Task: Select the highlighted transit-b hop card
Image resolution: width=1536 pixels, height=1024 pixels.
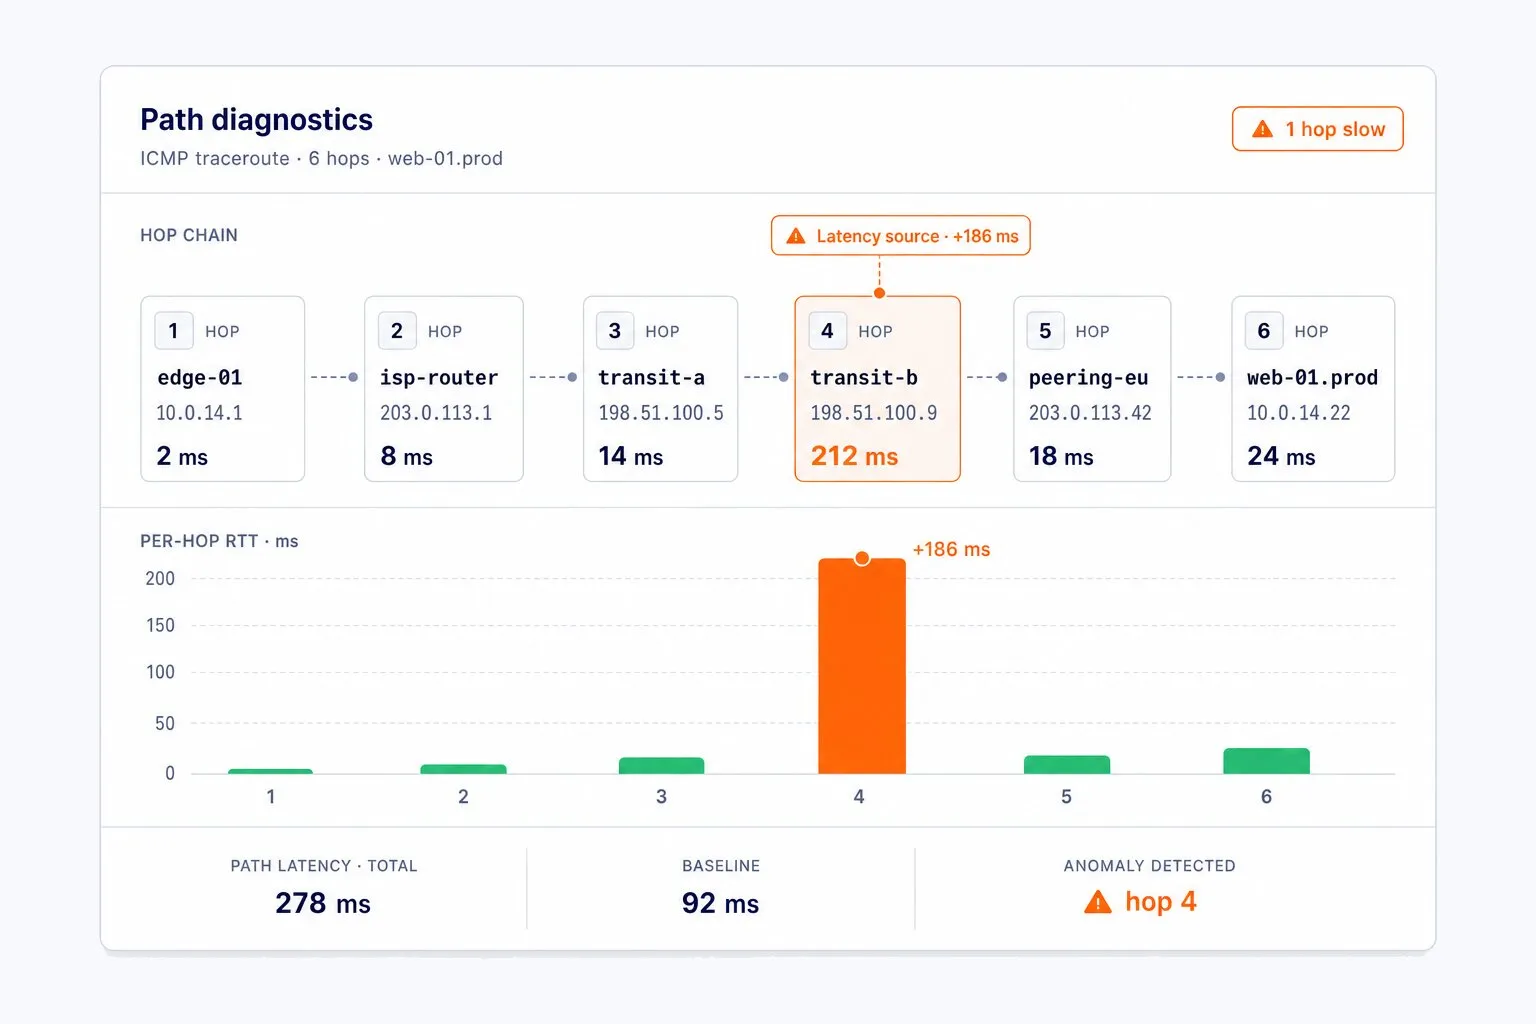Action: (878, 389)
